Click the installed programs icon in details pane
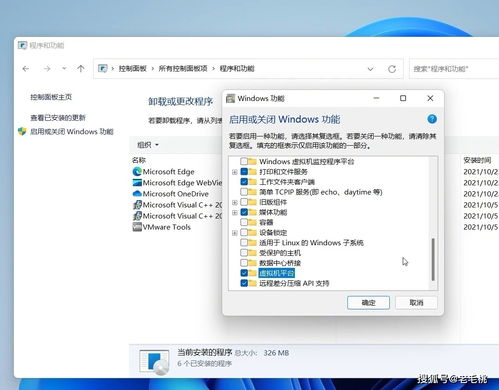The image size is (499, 390). [154, 362]
